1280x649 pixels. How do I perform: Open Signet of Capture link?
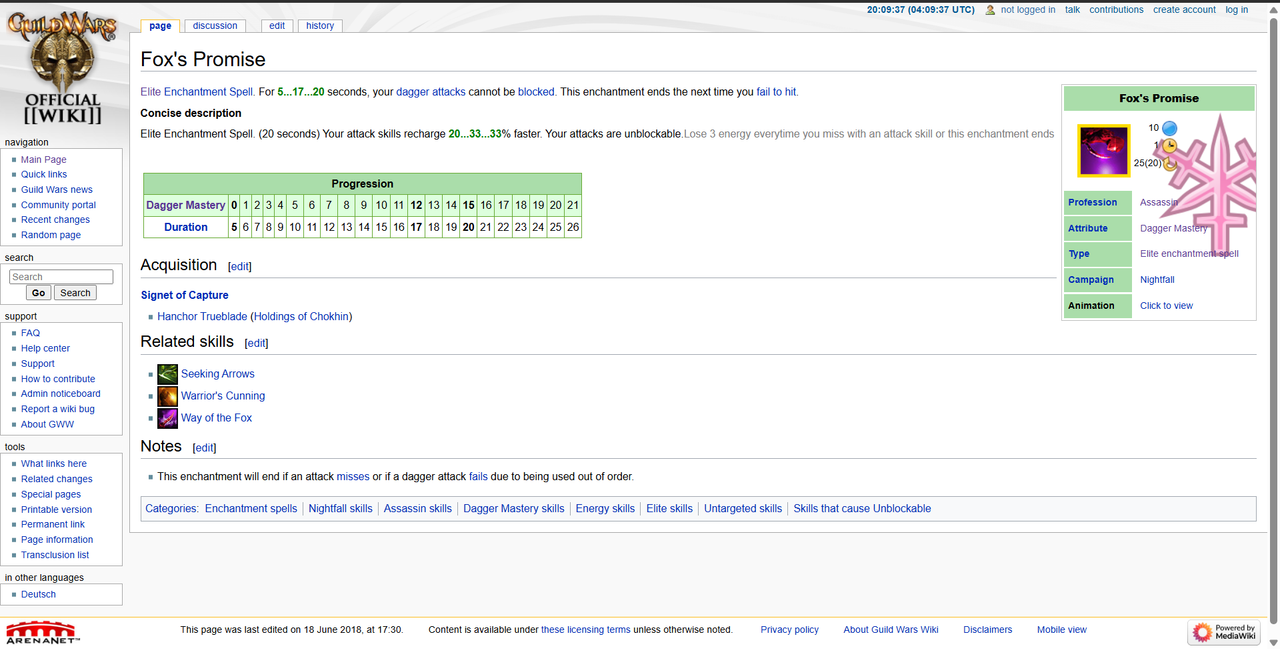point(184,295)
